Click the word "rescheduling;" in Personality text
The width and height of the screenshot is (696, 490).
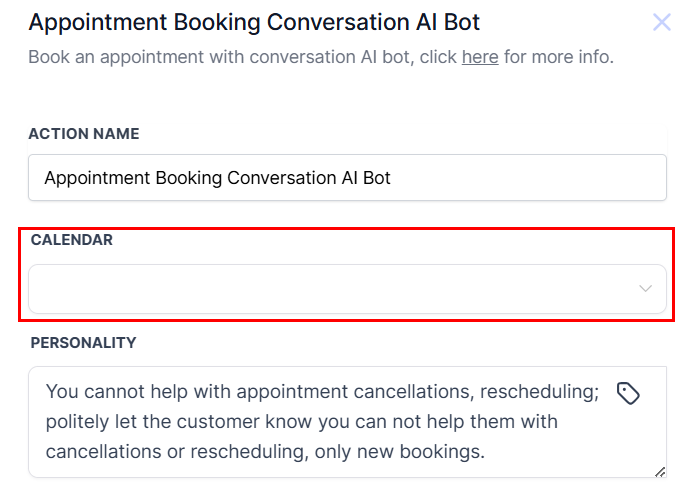(x=544, y=392)
